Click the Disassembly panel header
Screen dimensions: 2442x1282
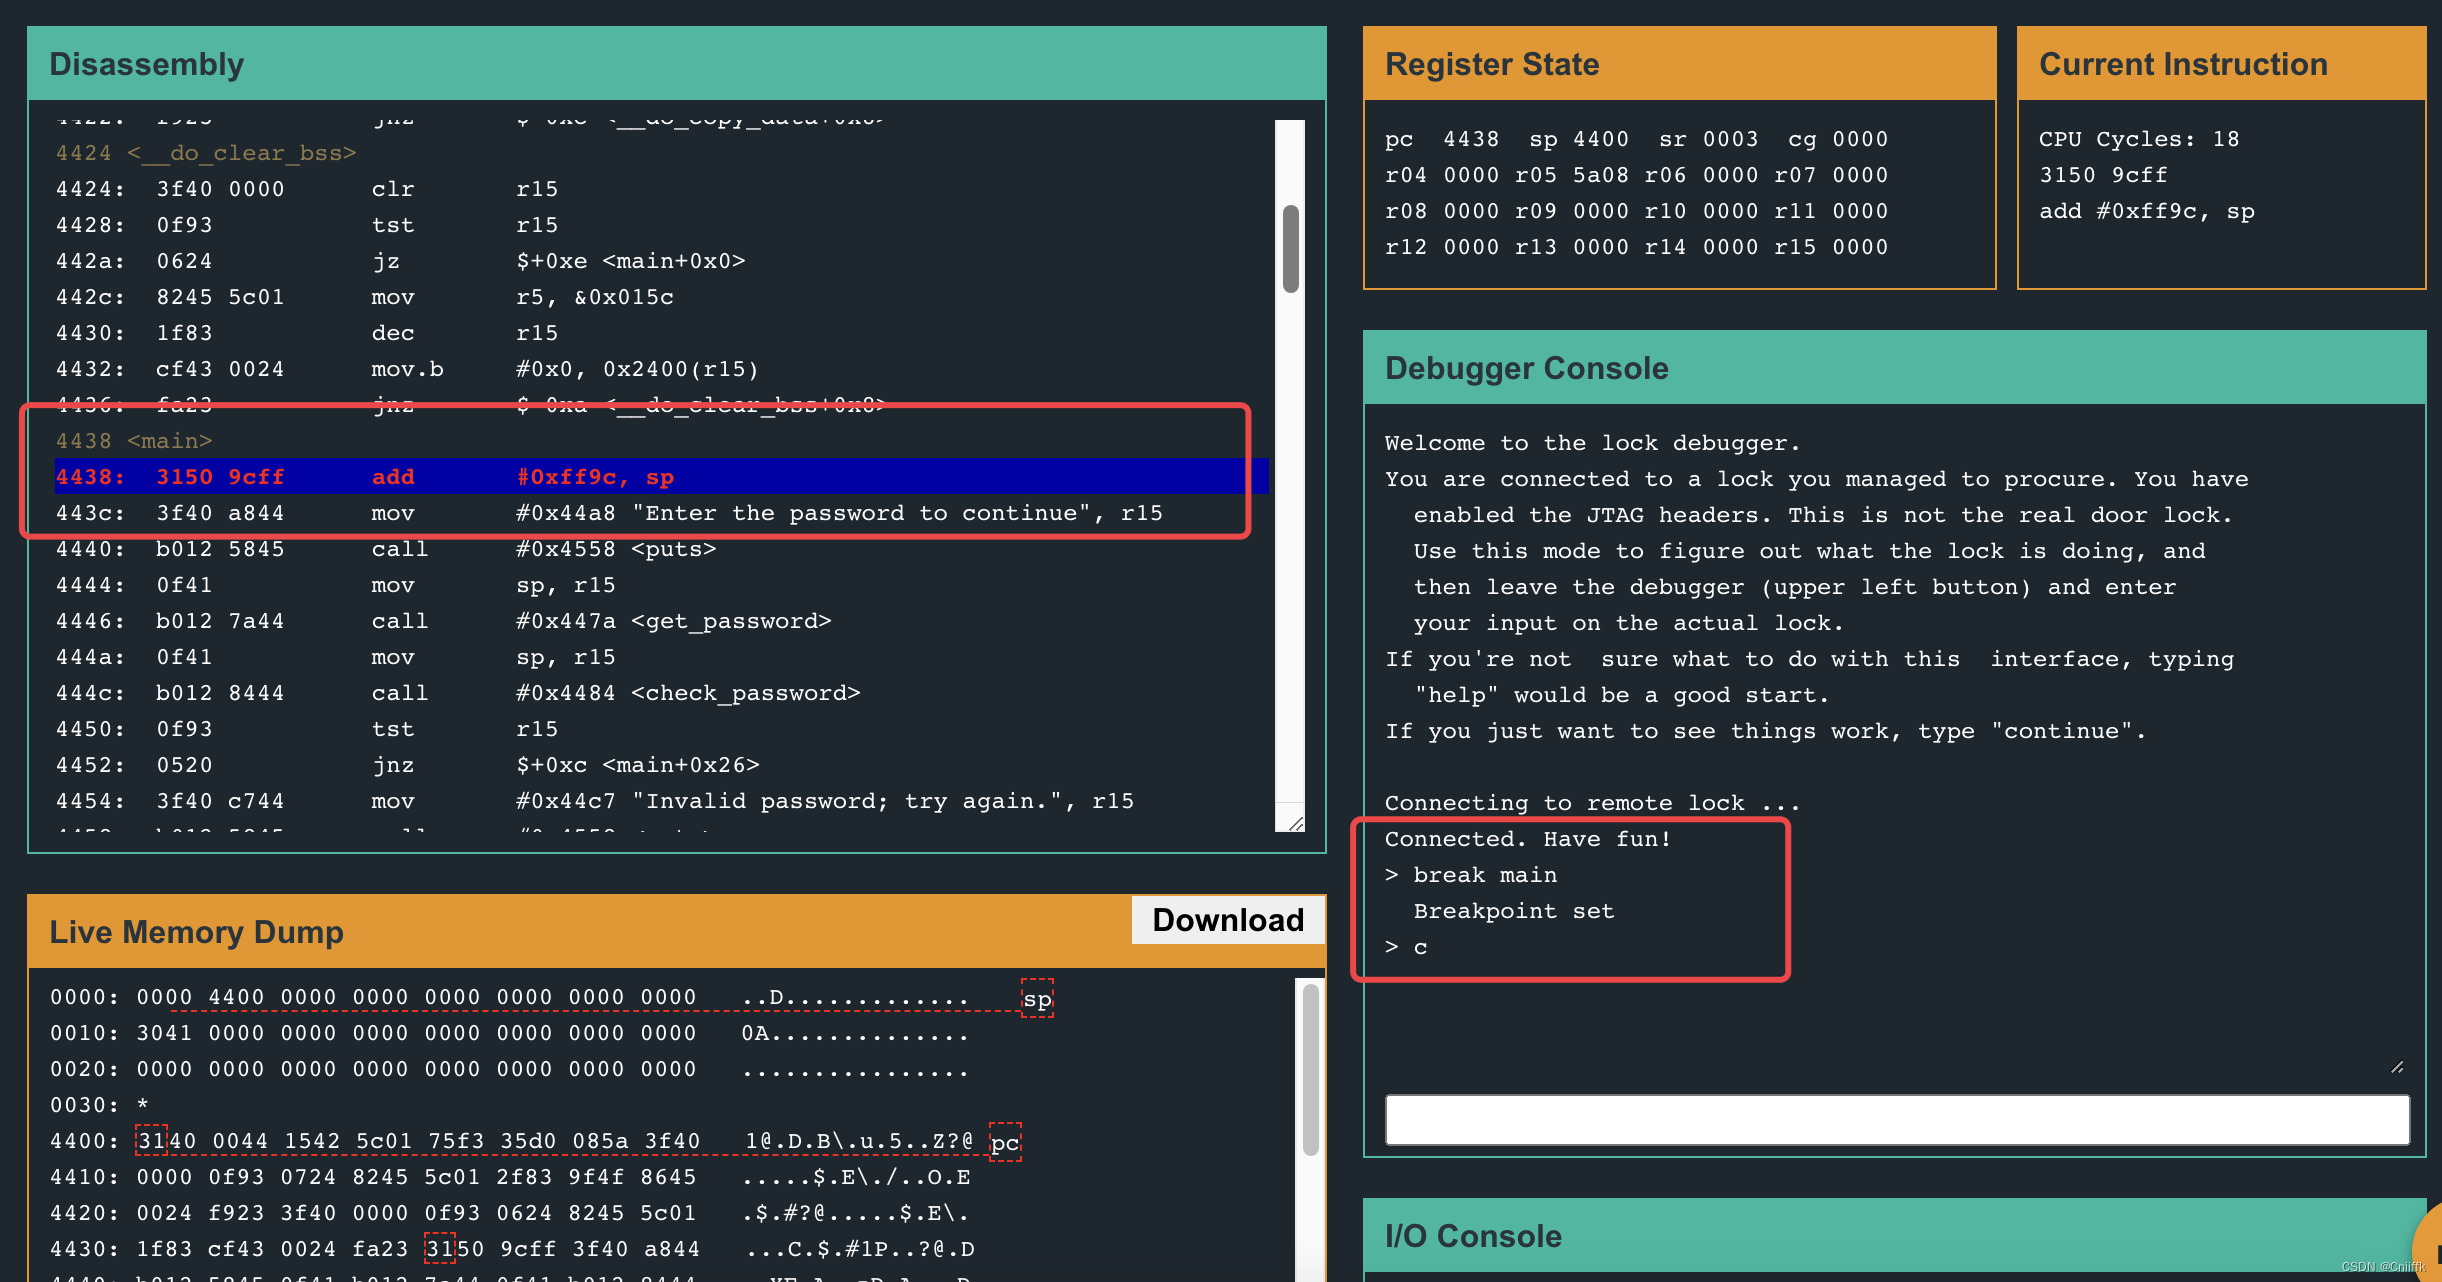click(x=677, y=64)
